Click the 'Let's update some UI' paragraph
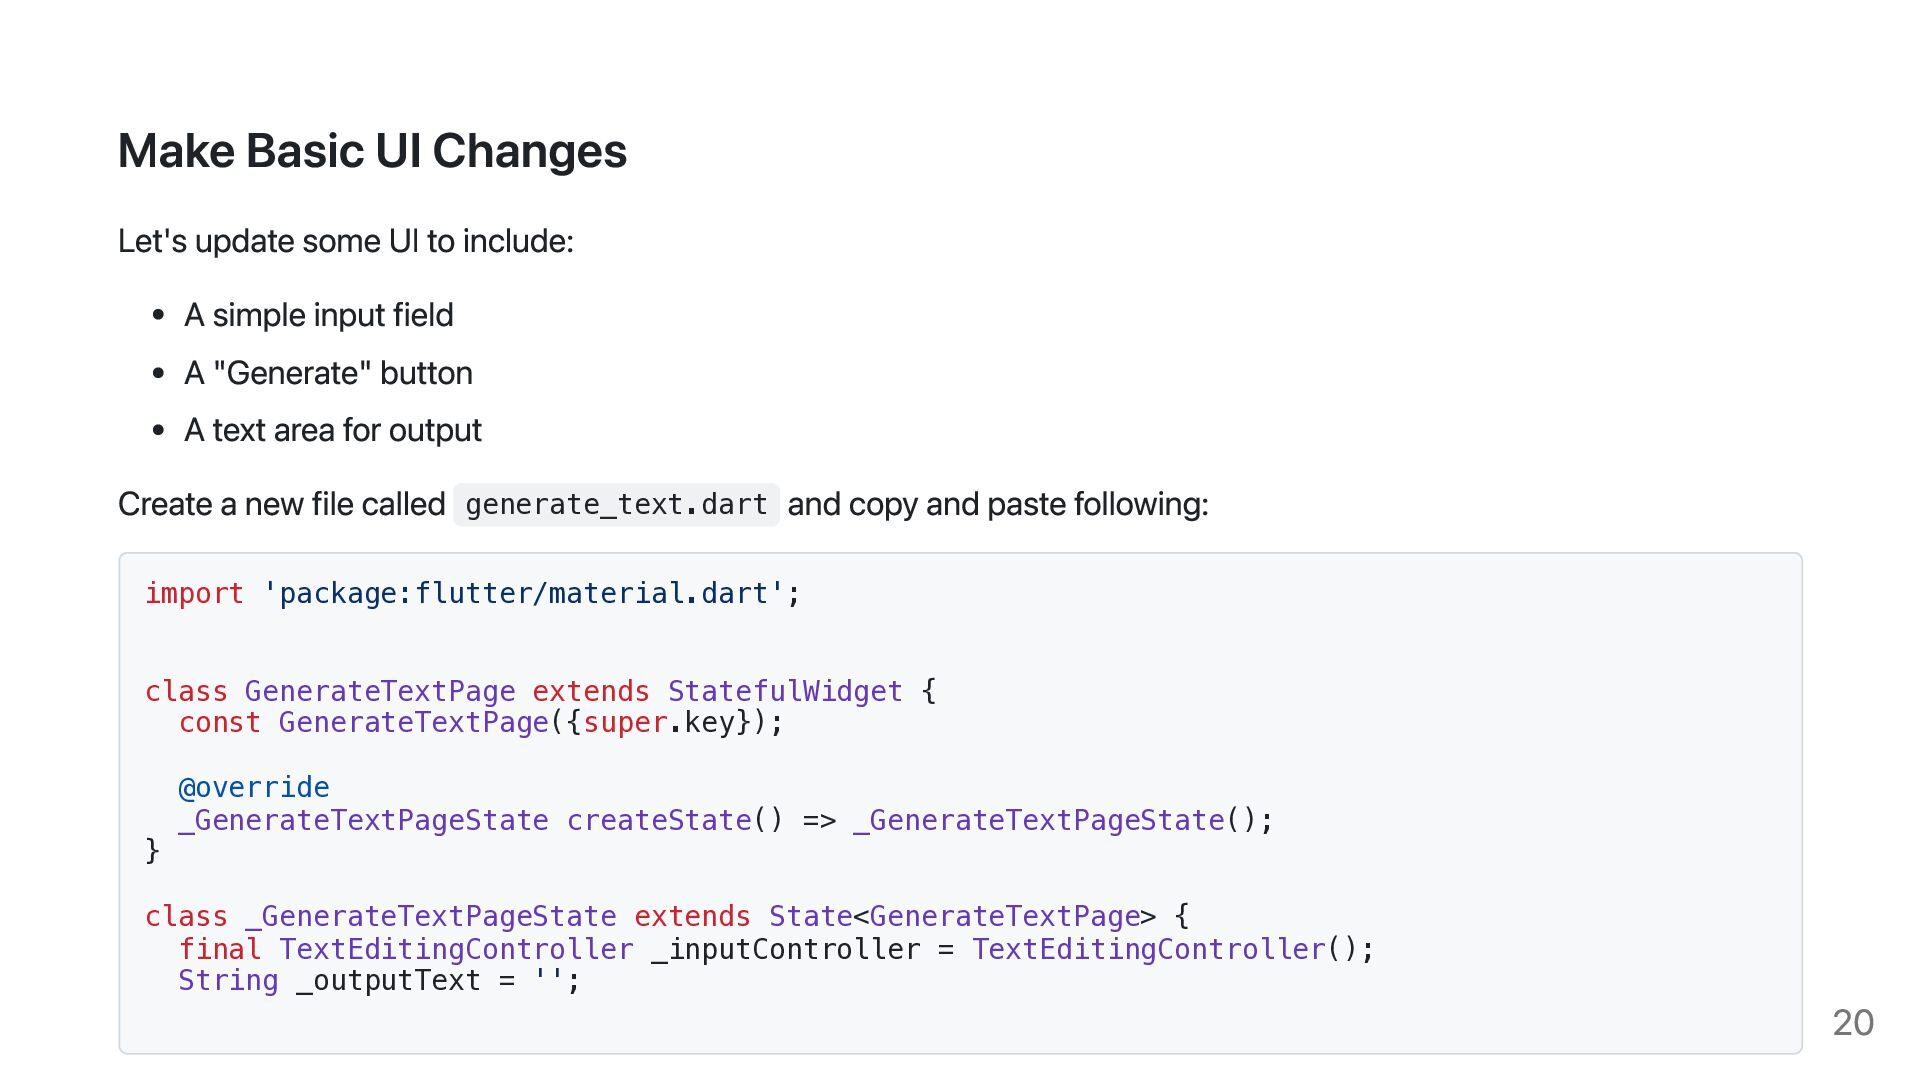The image size is (1920, 1080). [346, 241]
